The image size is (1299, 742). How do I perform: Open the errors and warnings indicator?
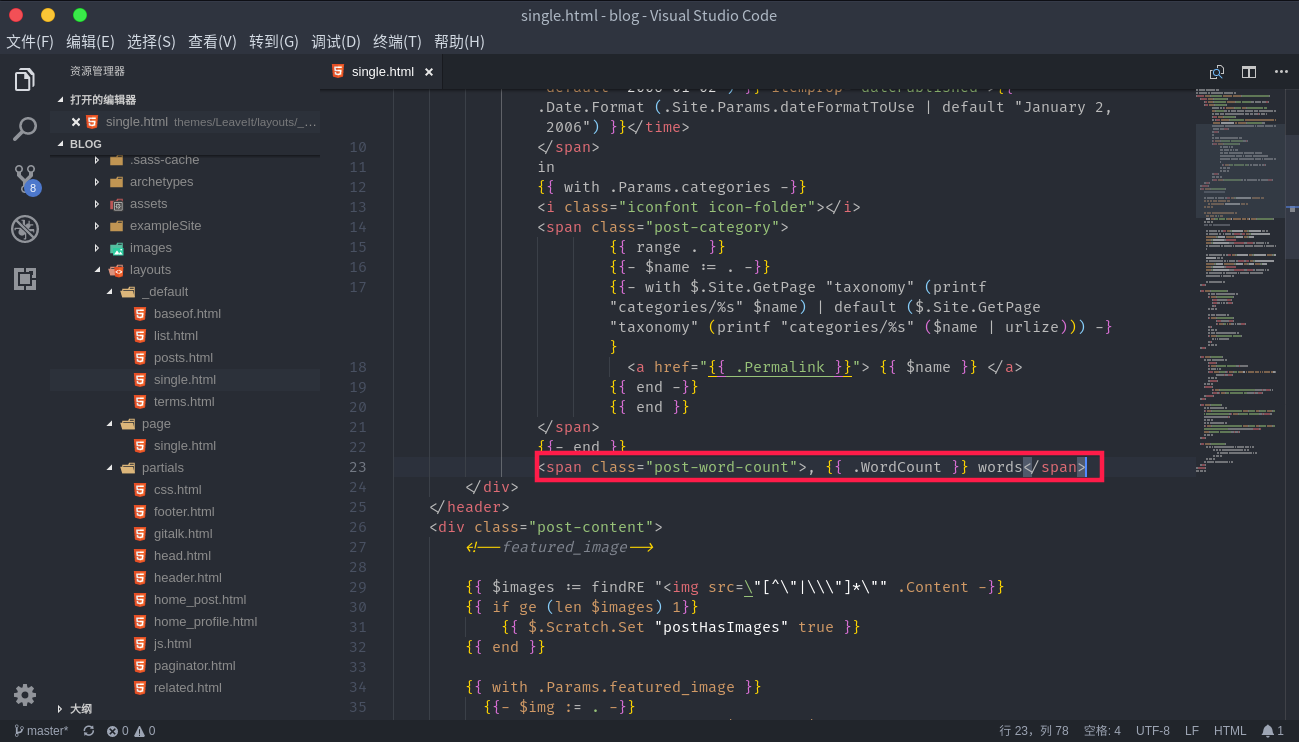click(131, 731)
